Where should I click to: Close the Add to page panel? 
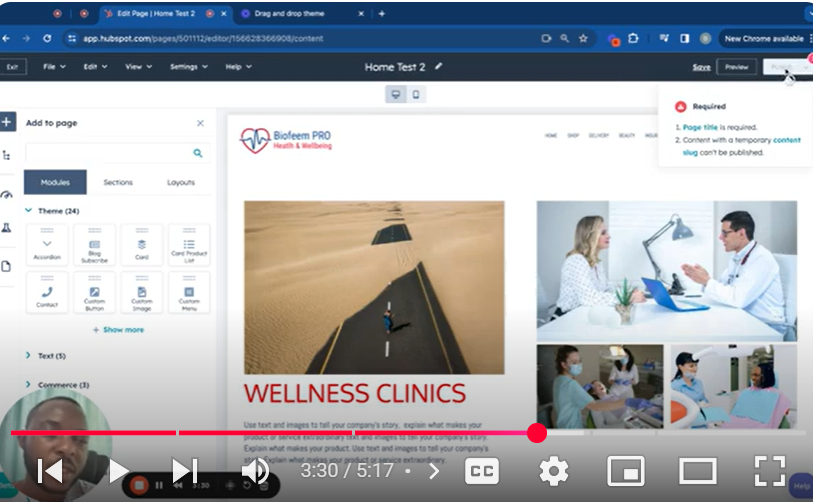(x=200, y=123)
